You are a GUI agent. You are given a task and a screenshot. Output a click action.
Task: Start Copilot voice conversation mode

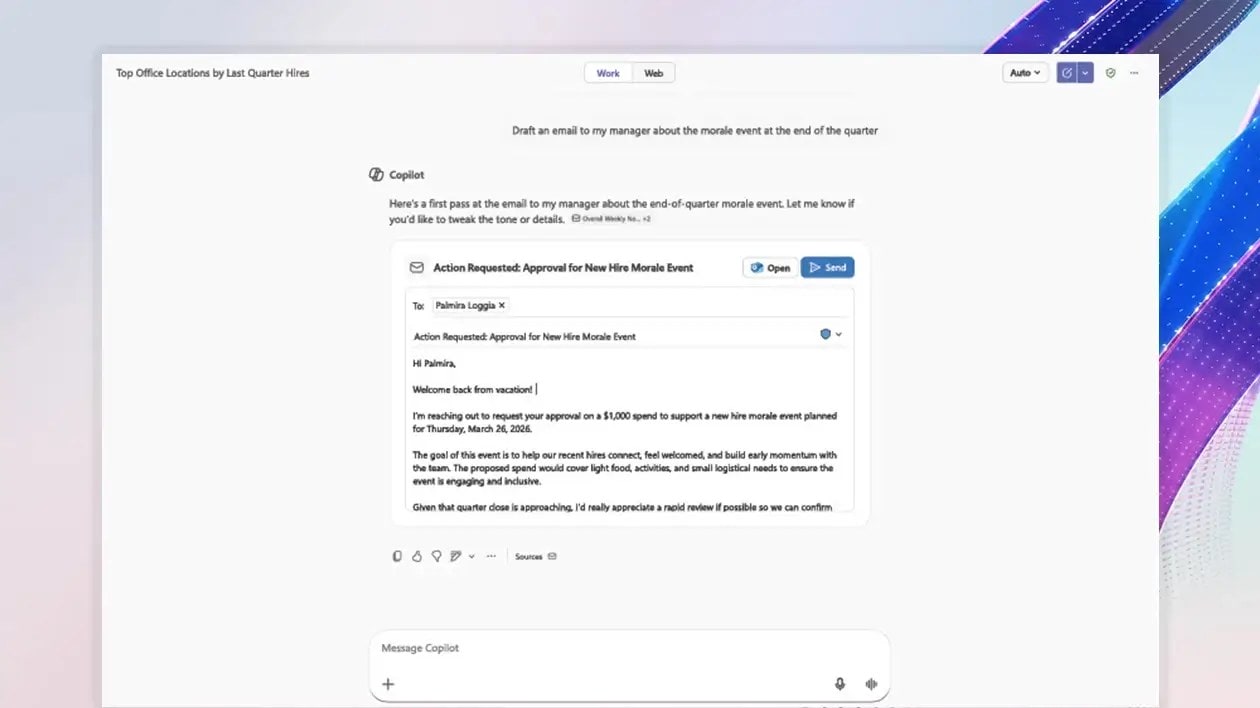[x=871, y=684]
